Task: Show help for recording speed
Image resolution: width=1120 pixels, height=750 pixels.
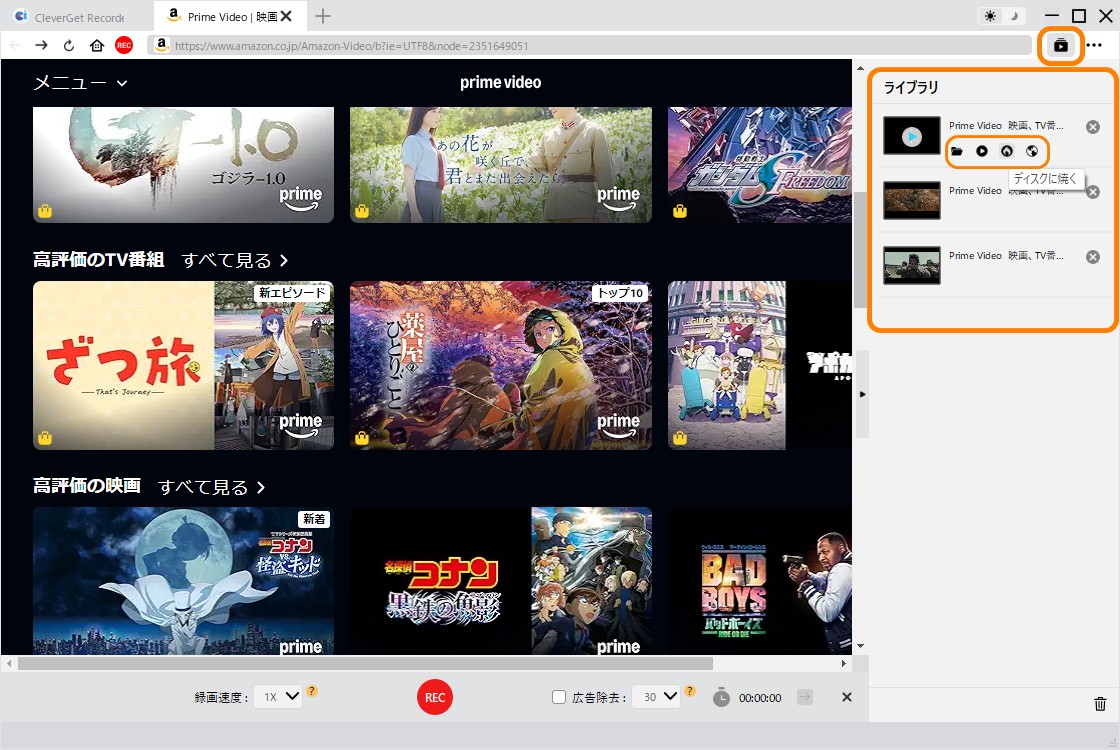Action: pos(312,691)
